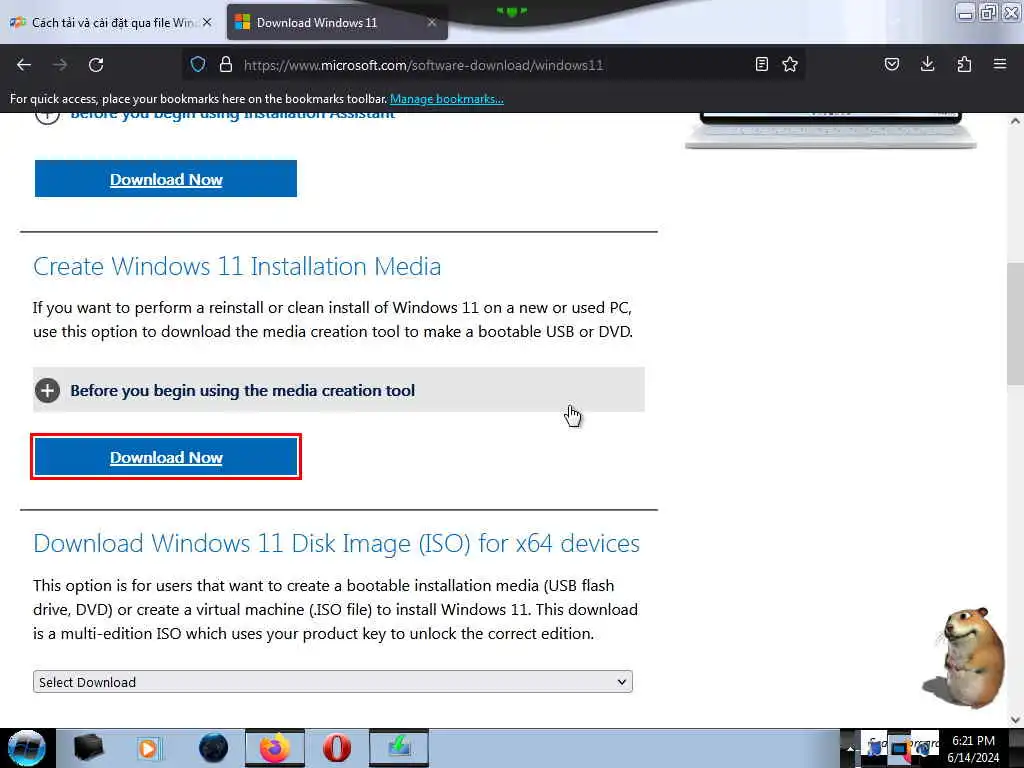The width and height of the screenshot is (1024, 768).
Task: Select the Download Windows 11 tab
Action: [337, 23]
